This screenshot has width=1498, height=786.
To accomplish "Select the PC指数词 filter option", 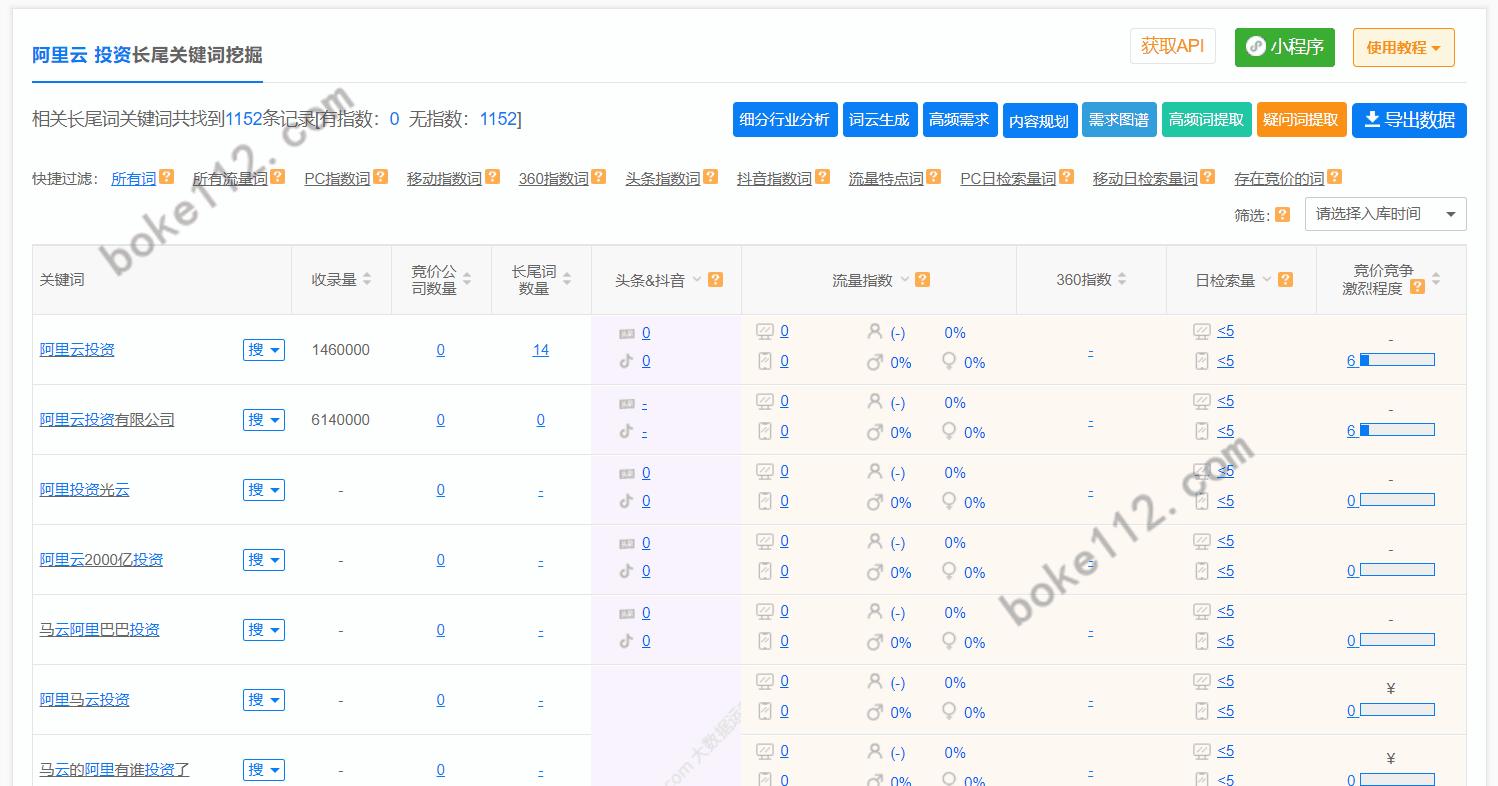I will tap(337, 177).
